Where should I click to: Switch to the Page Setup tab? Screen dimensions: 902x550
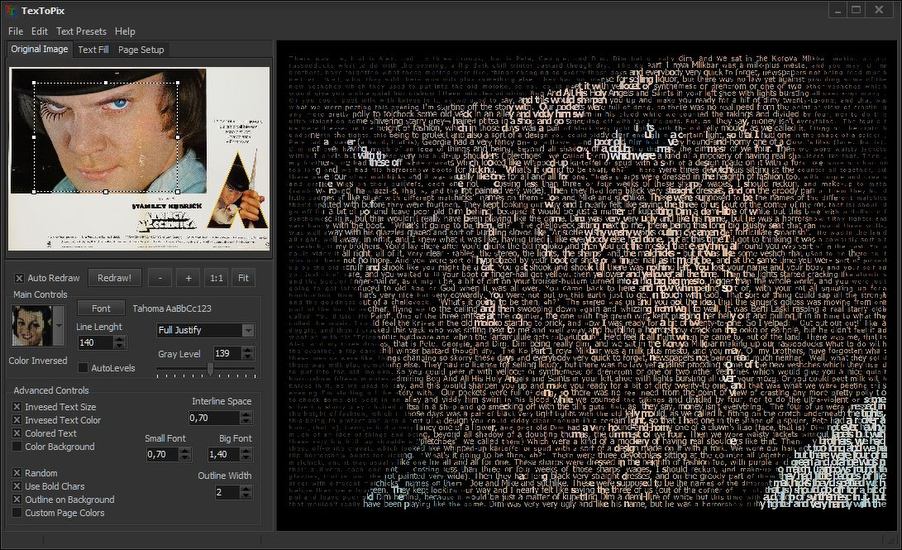tap(141, 49)
